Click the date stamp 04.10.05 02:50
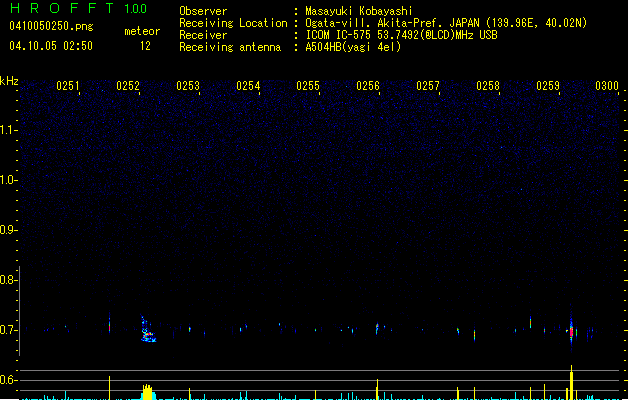Image resolution: width=629 pixels, height=400 pixels. (x=51, y=46)
